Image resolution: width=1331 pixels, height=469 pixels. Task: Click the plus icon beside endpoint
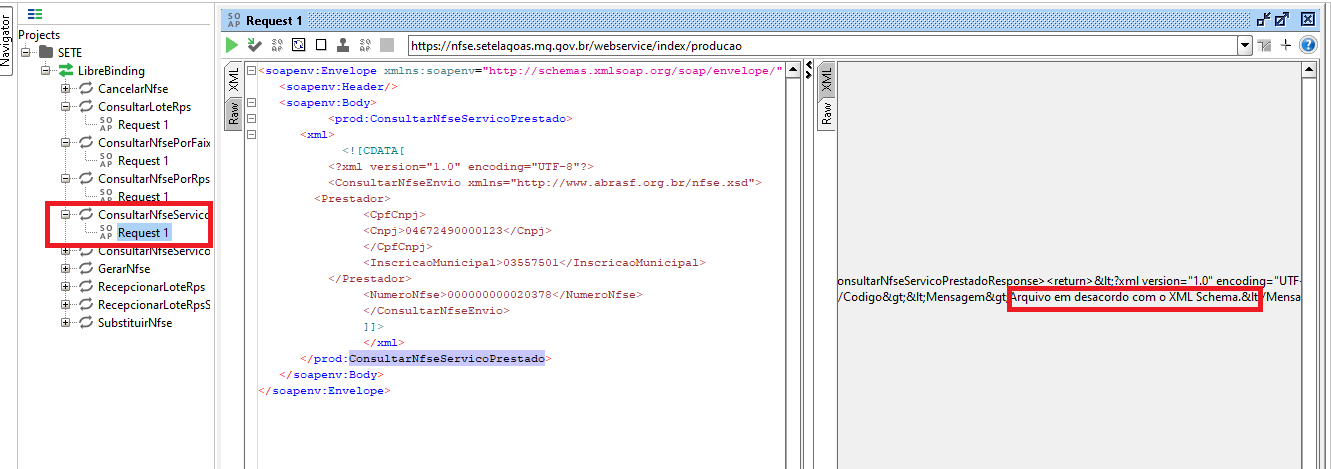pyautogui.click(x=1286, y=45)
